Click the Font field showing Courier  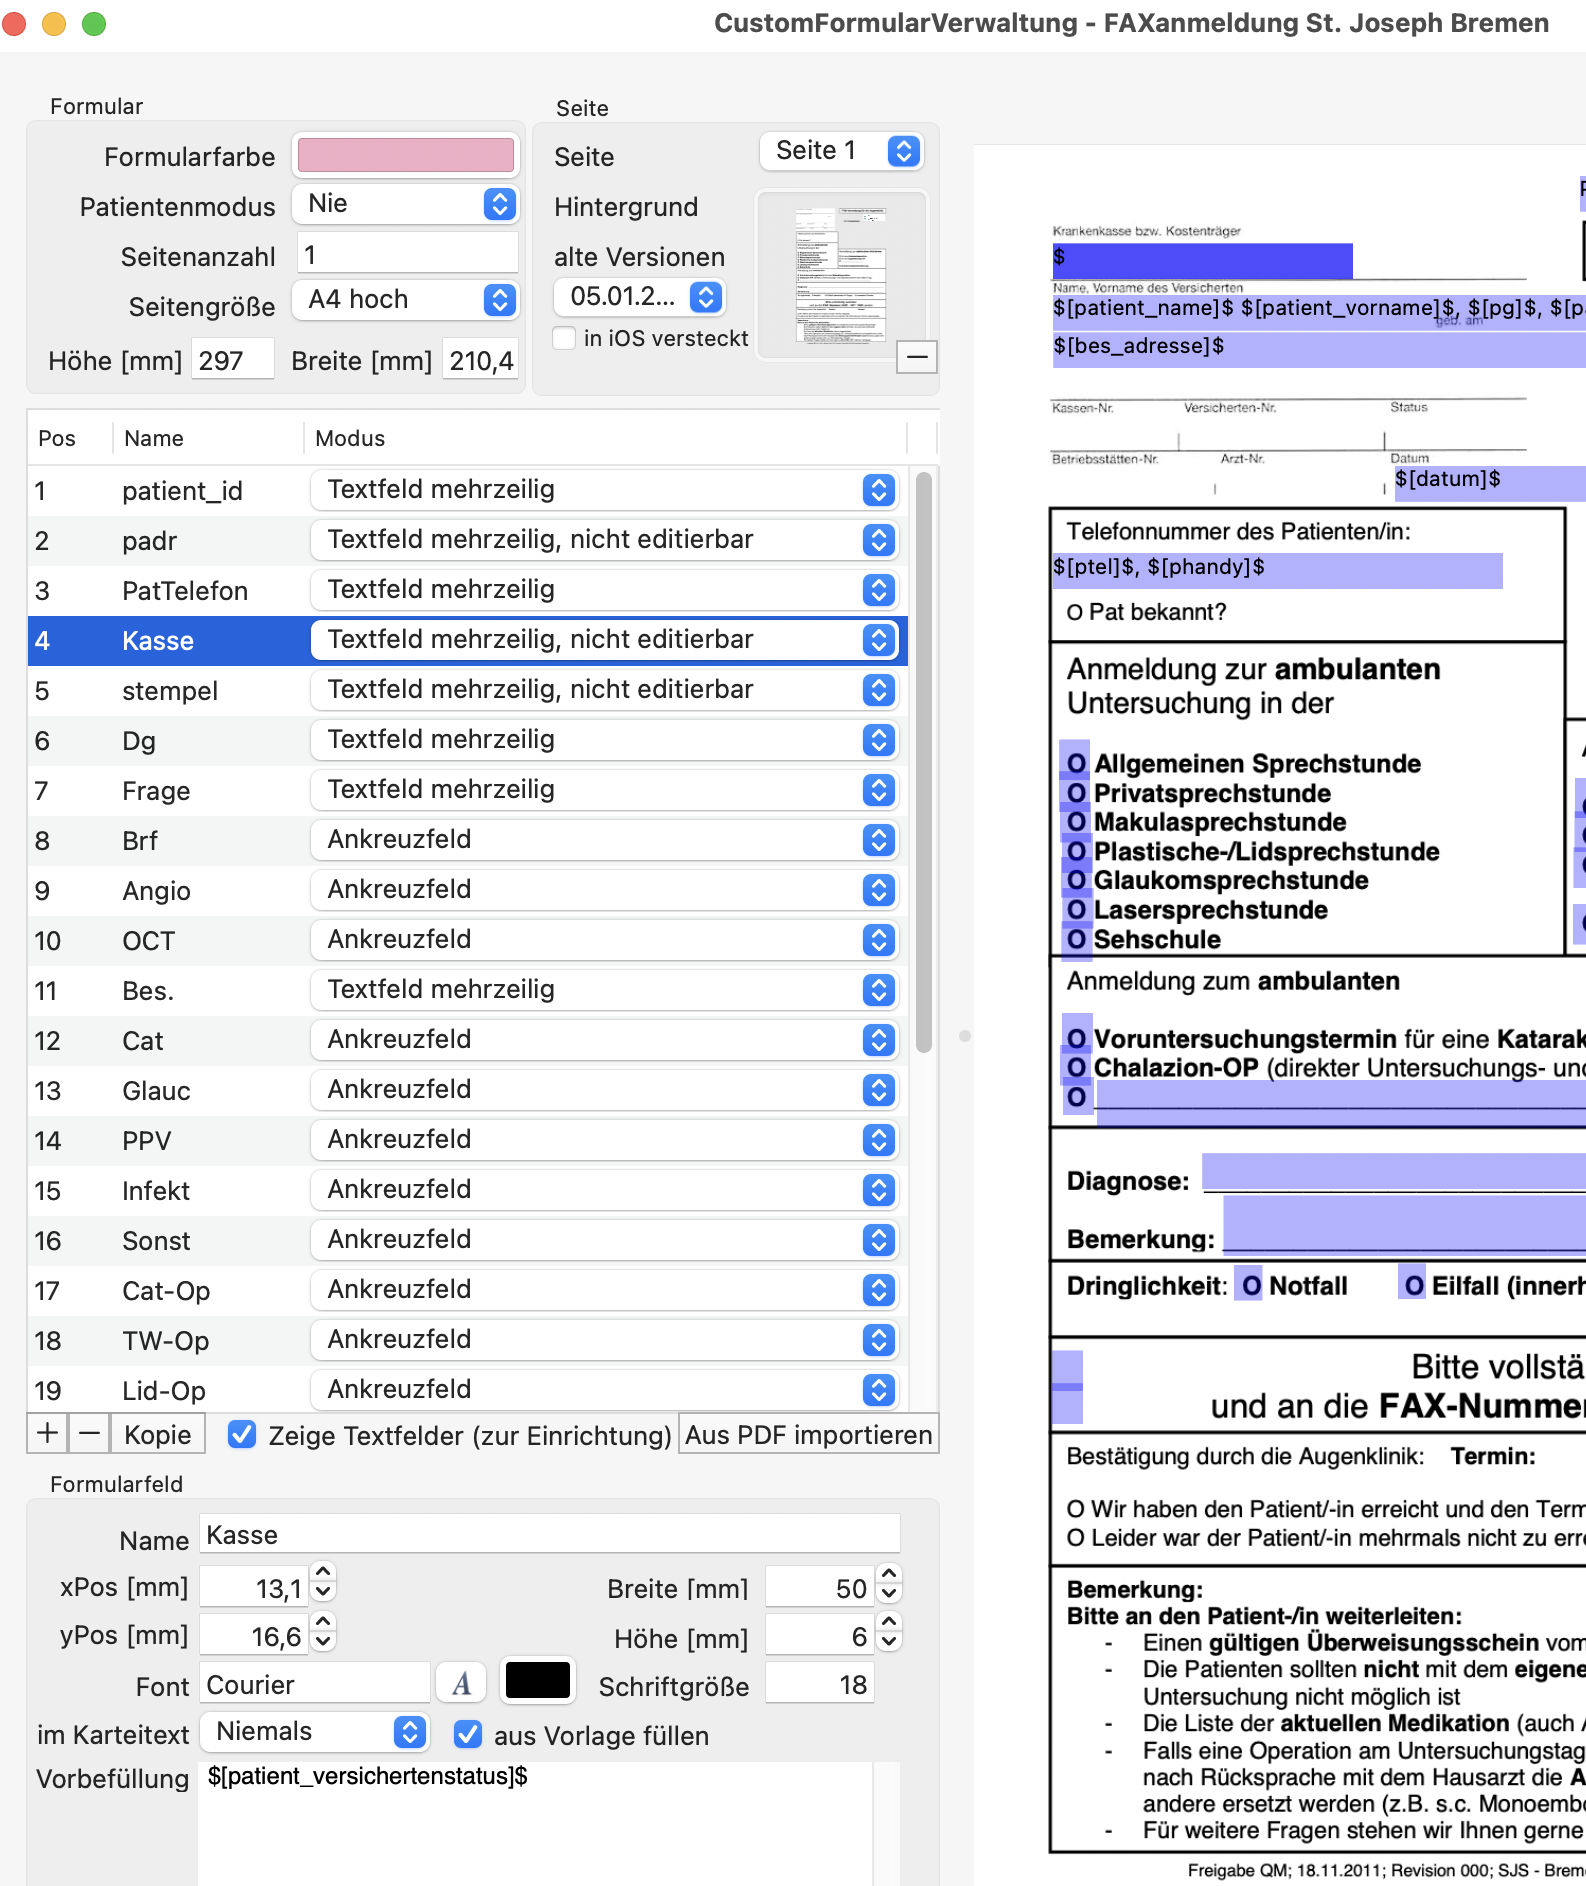pyautogui.click(x=315, y=1683)
